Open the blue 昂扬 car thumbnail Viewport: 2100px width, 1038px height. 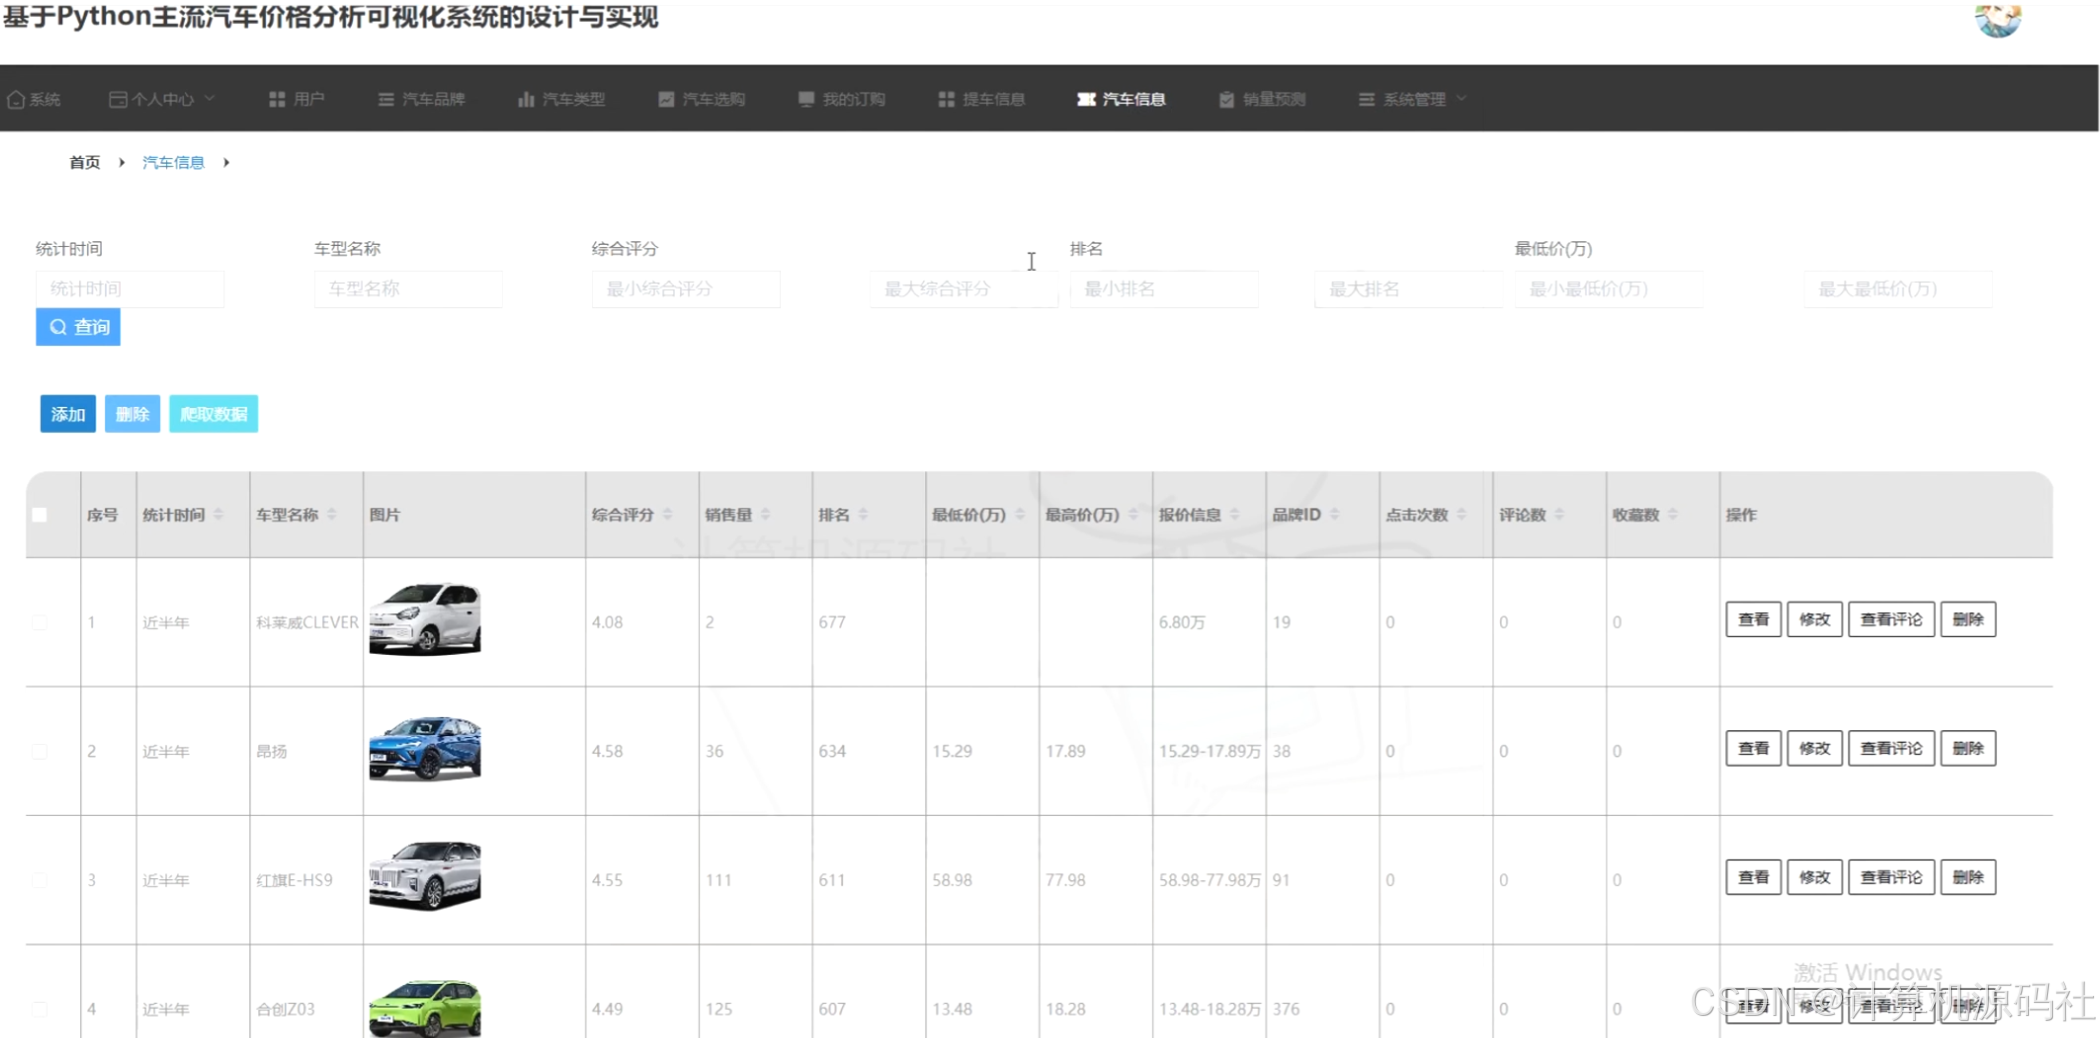(x=425, y=748)
